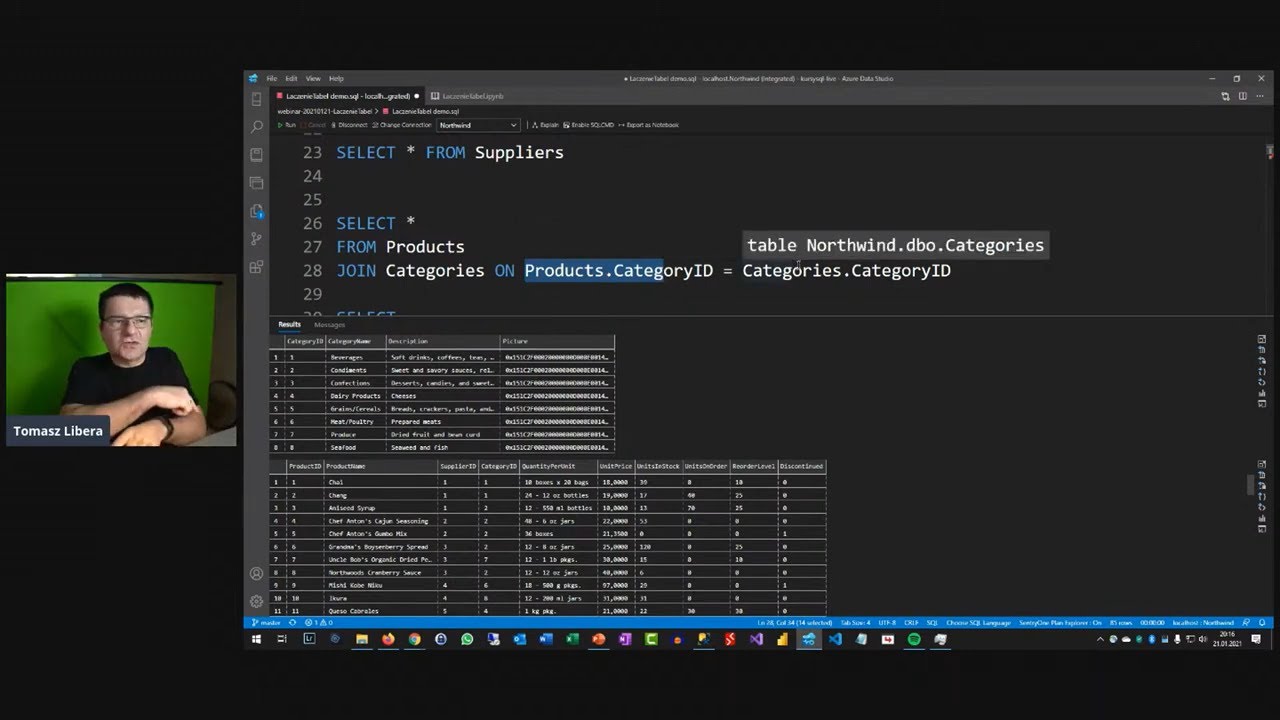Viewport: 1280px width, 720px height.
Task: Open the View menu
Action: click(x=313, y=78)
